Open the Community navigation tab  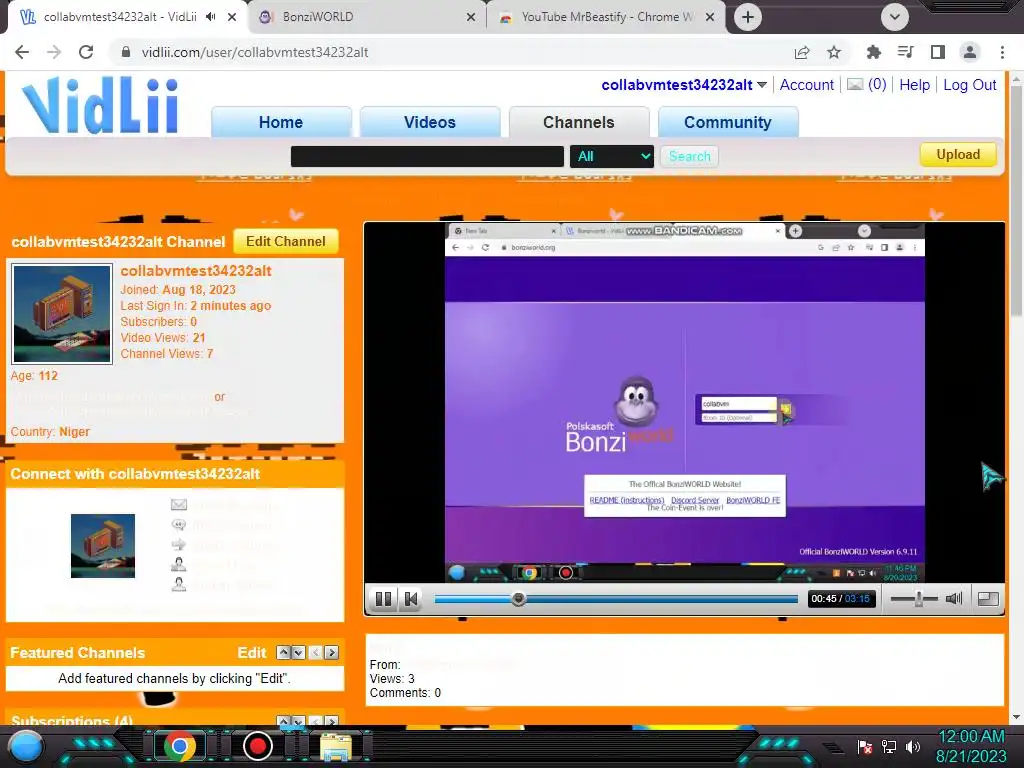point(728,122)
